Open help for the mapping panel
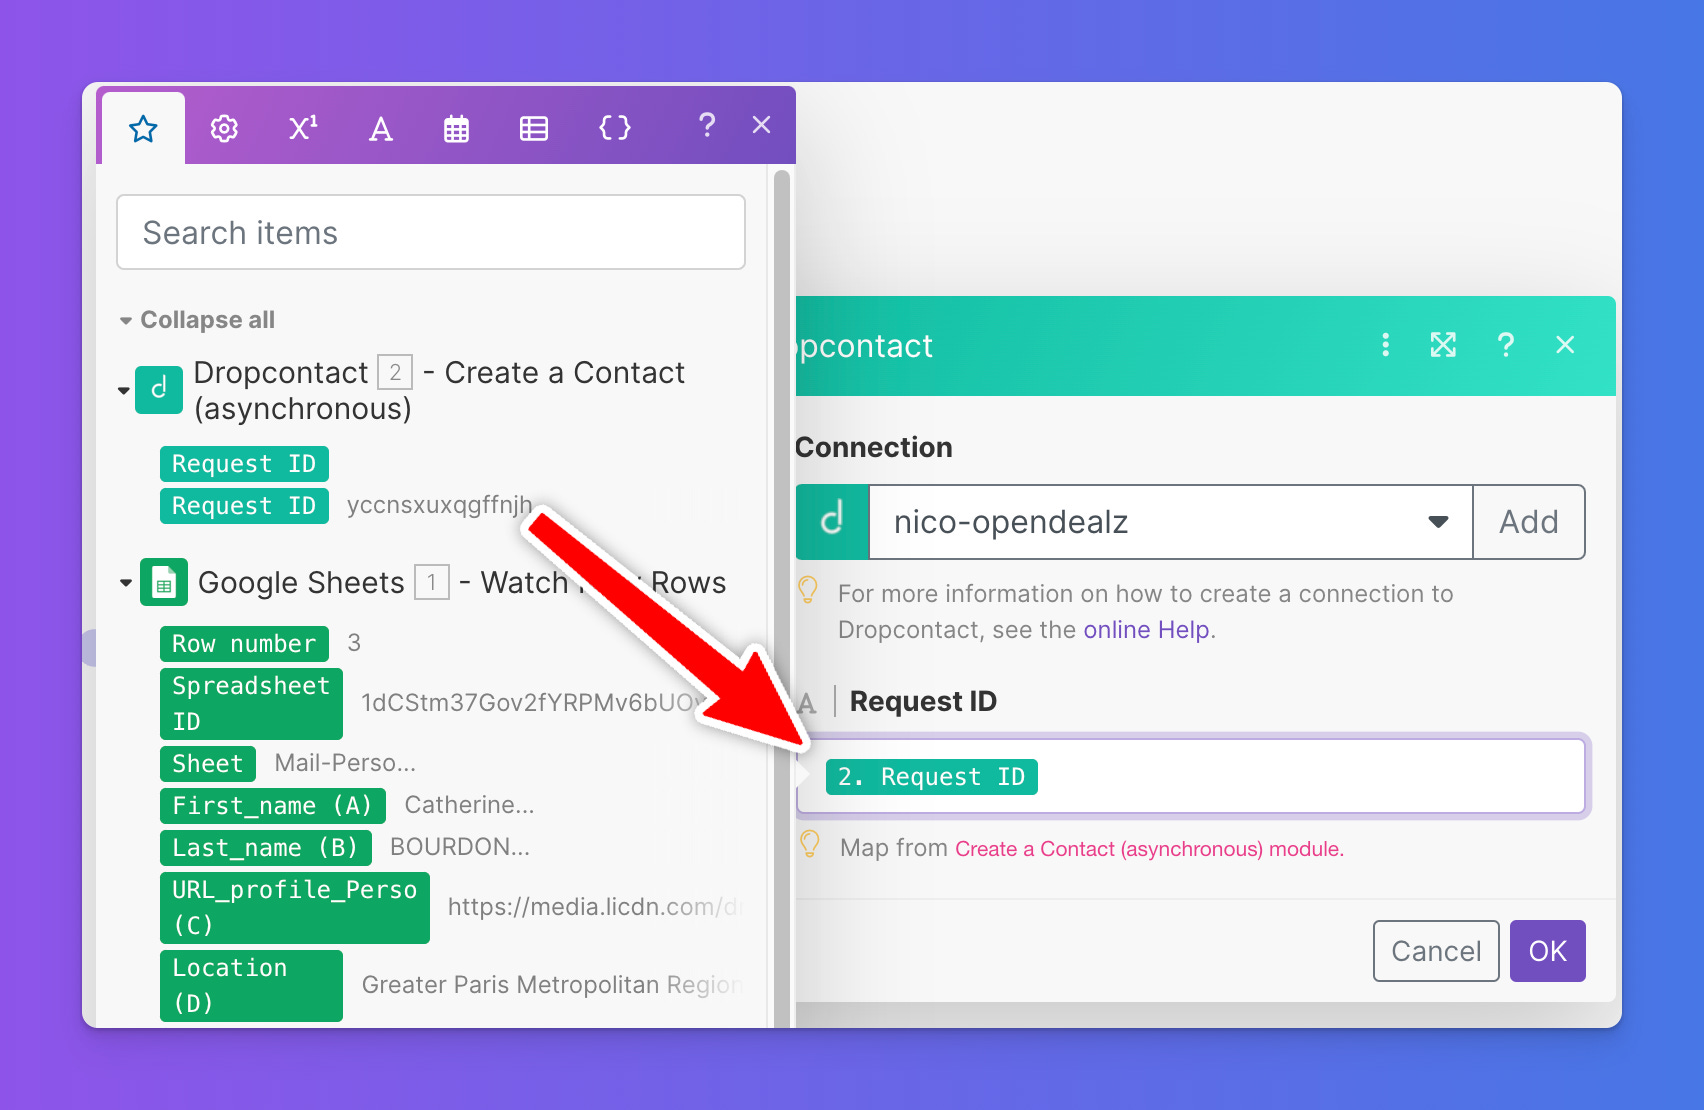The height and width of the screenshot is (1110, 1704). pyautogui.click(x=707, y=125)
